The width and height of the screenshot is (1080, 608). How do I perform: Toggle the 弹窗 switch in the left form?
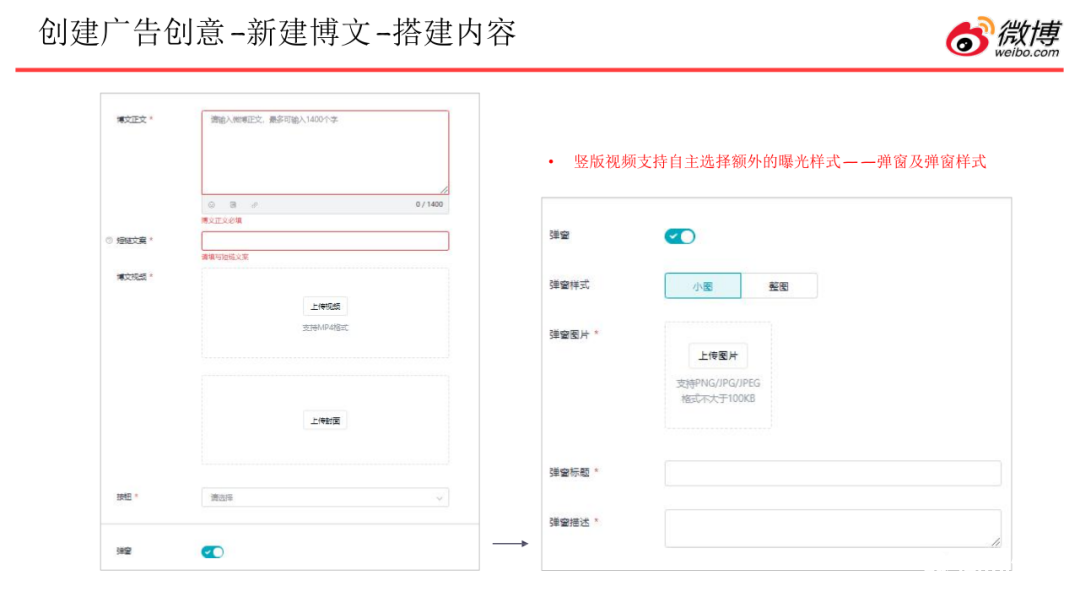pos(213,551)
